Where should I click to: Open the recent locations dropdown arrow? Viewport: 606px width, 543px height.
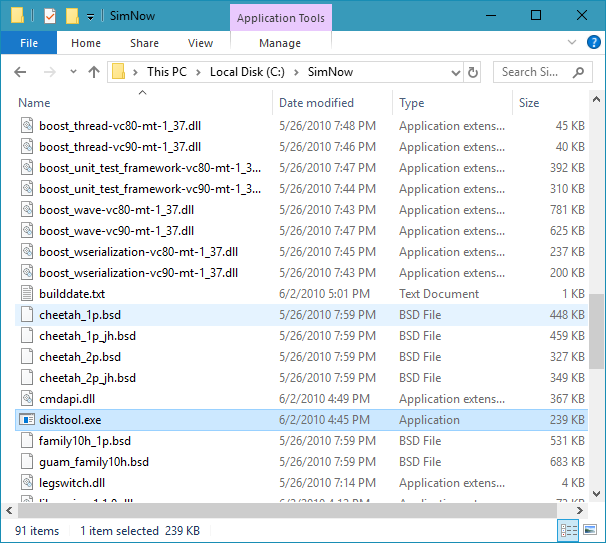pos(71,72)
